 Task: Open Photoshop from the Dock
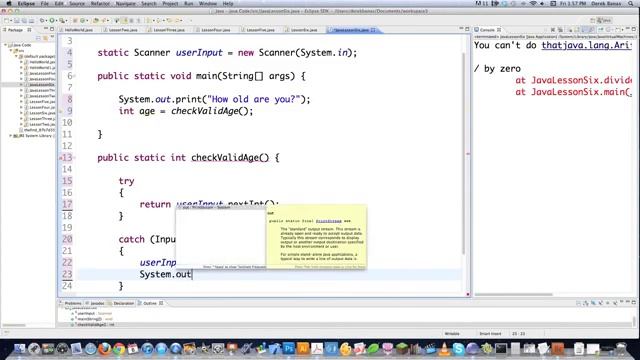point(289,349)
